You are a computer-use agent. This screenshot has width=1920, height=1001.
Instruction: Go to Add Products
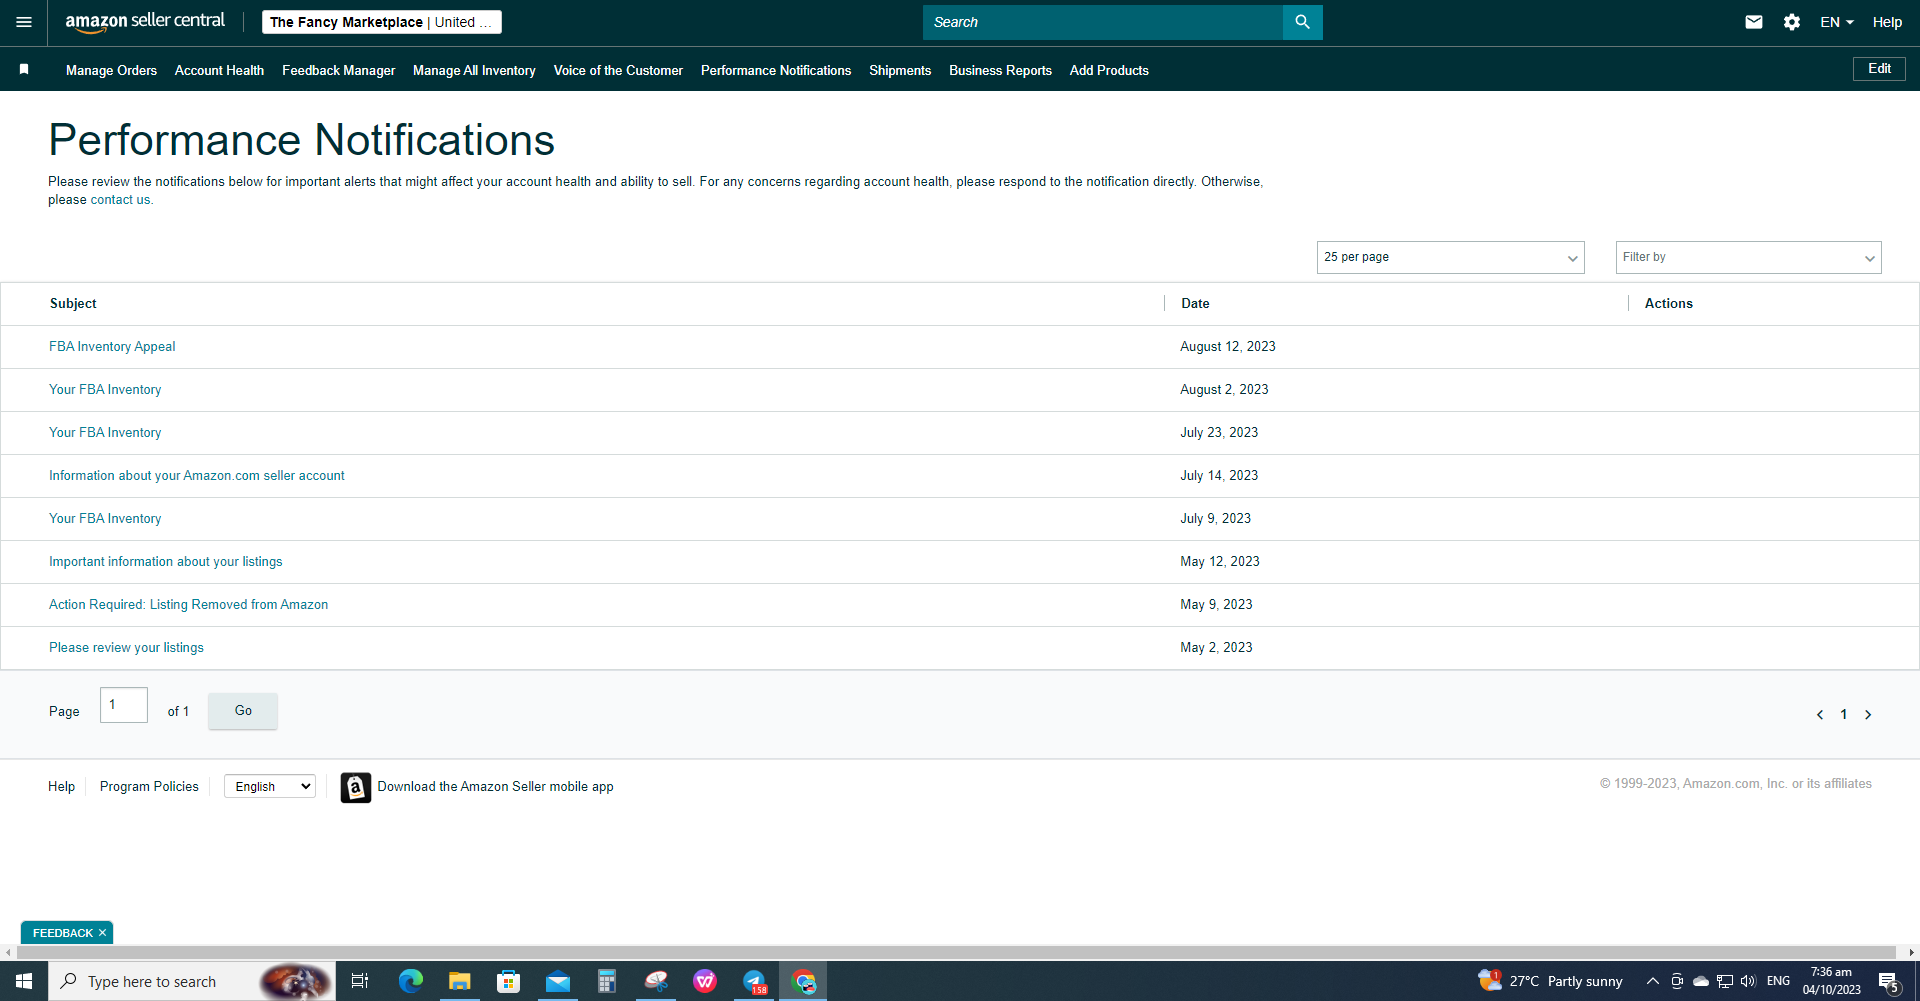tap(1109, 70)
